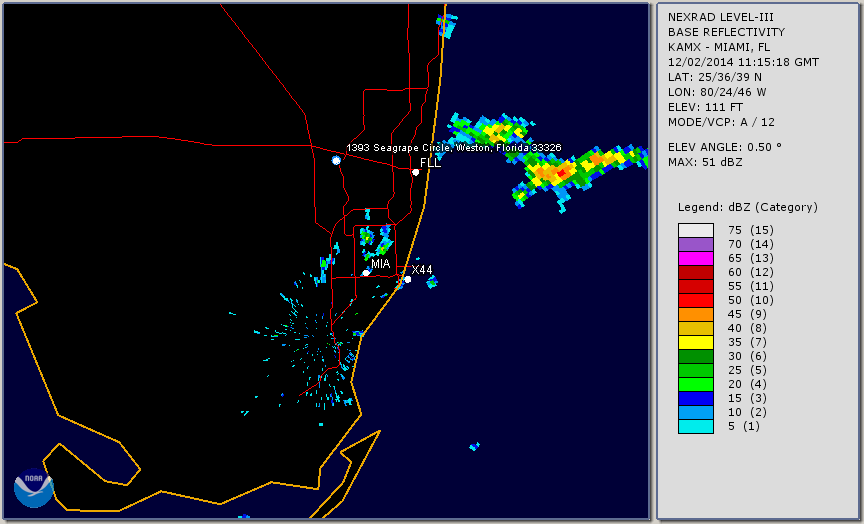
Task: Click the NOAA logo on the map
Action: pyautogui.click(x=34, y=488)
